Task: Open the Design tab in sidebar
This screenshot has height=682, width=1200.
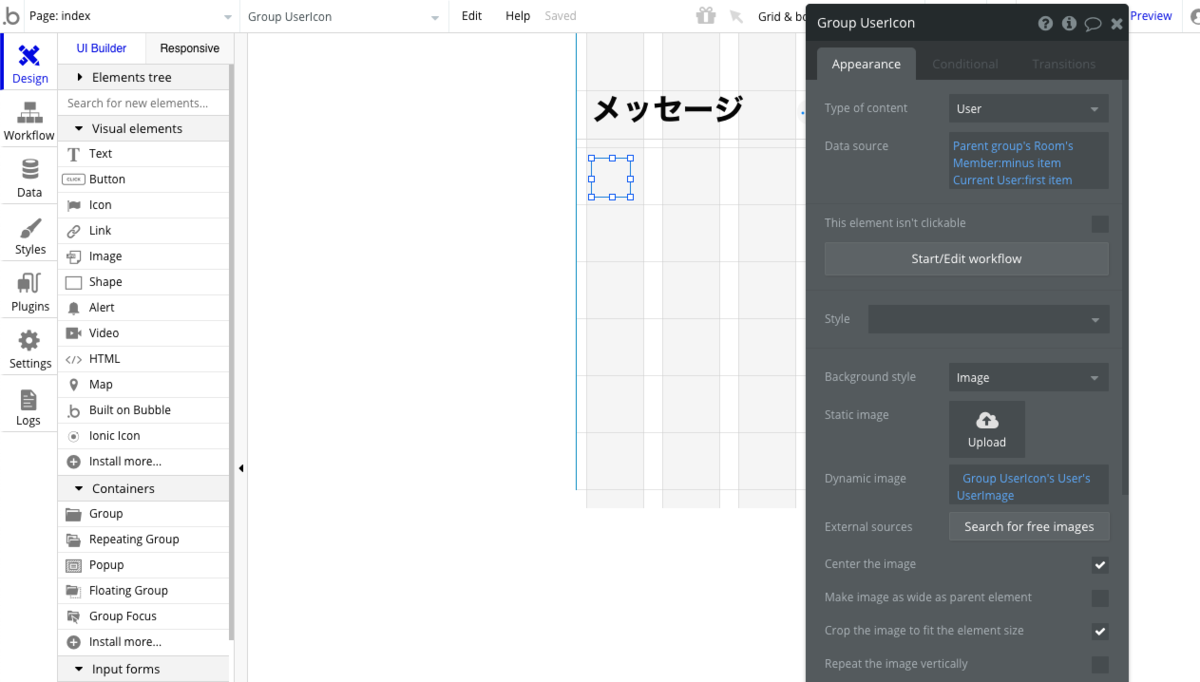Action: (29, 63)
